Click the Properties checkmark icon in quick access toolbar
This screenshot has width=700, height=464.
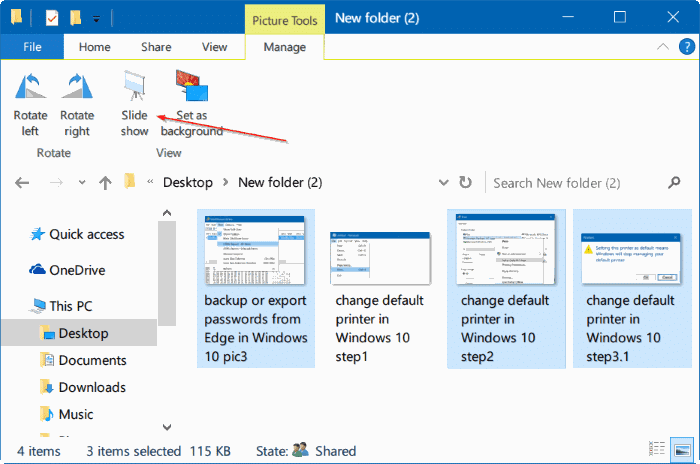click(52, 18)
